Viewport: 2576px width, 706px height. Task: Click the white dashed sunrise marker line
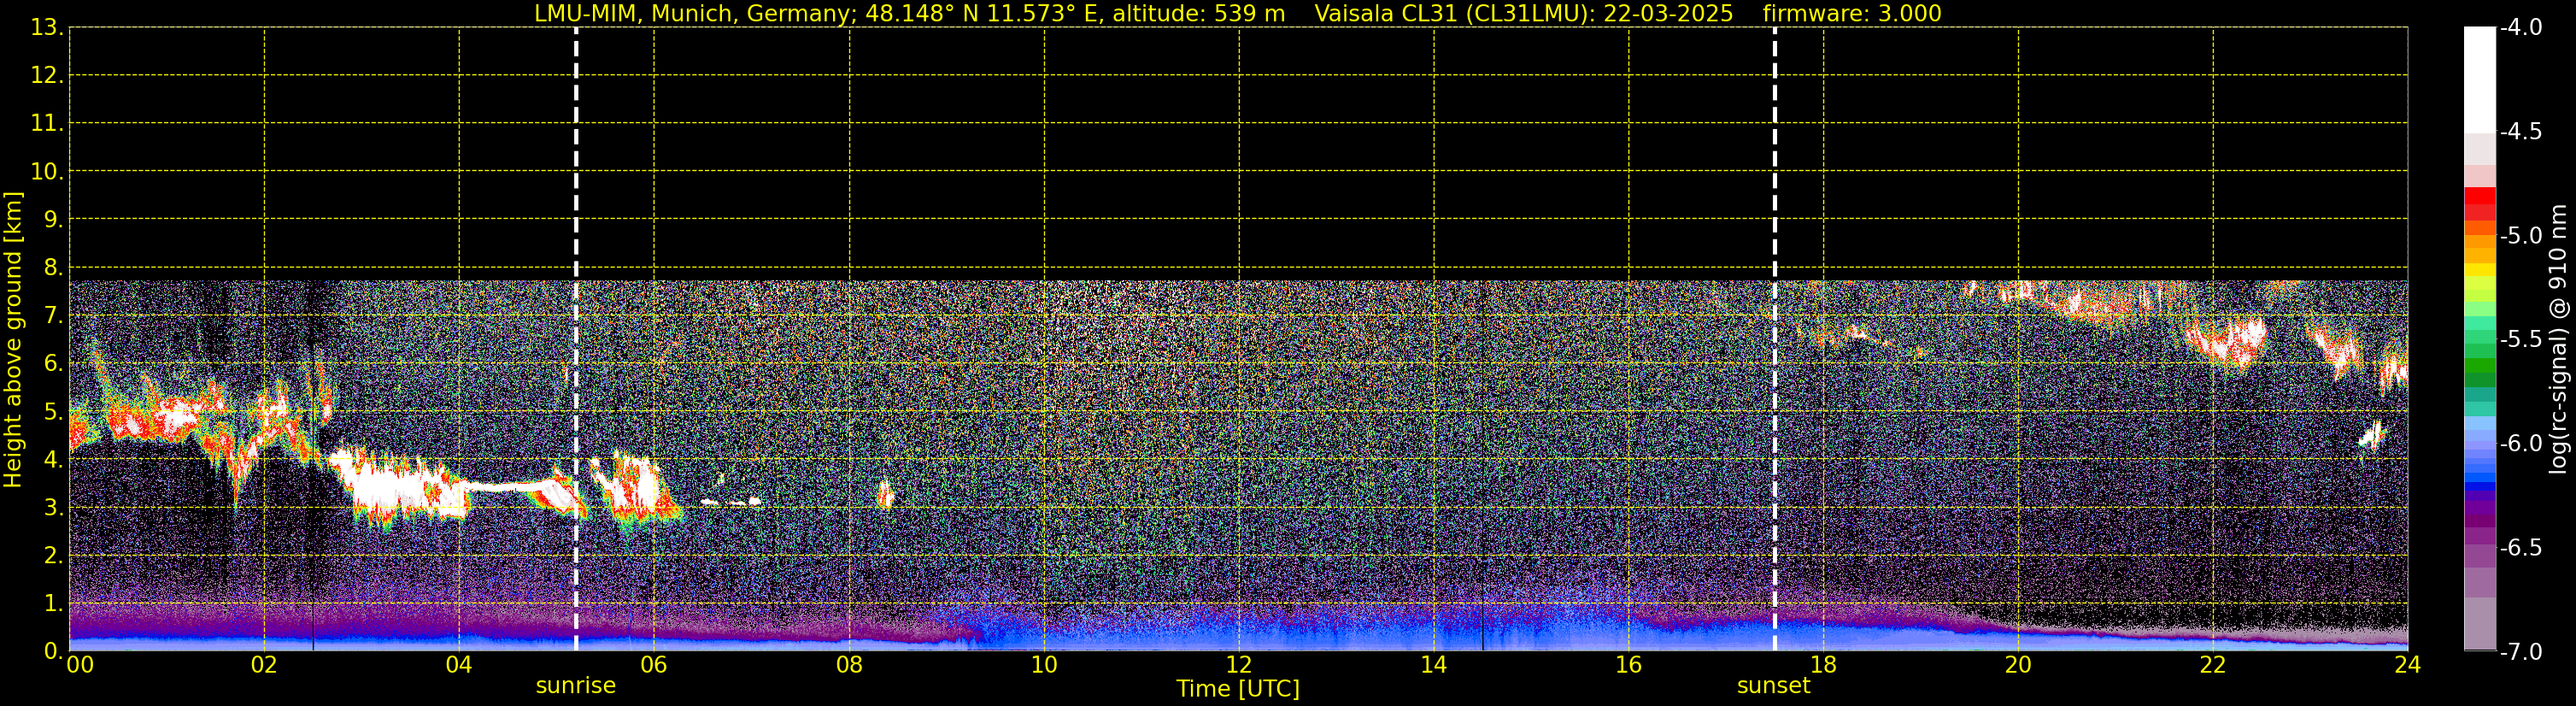click(x=576, y=339)
